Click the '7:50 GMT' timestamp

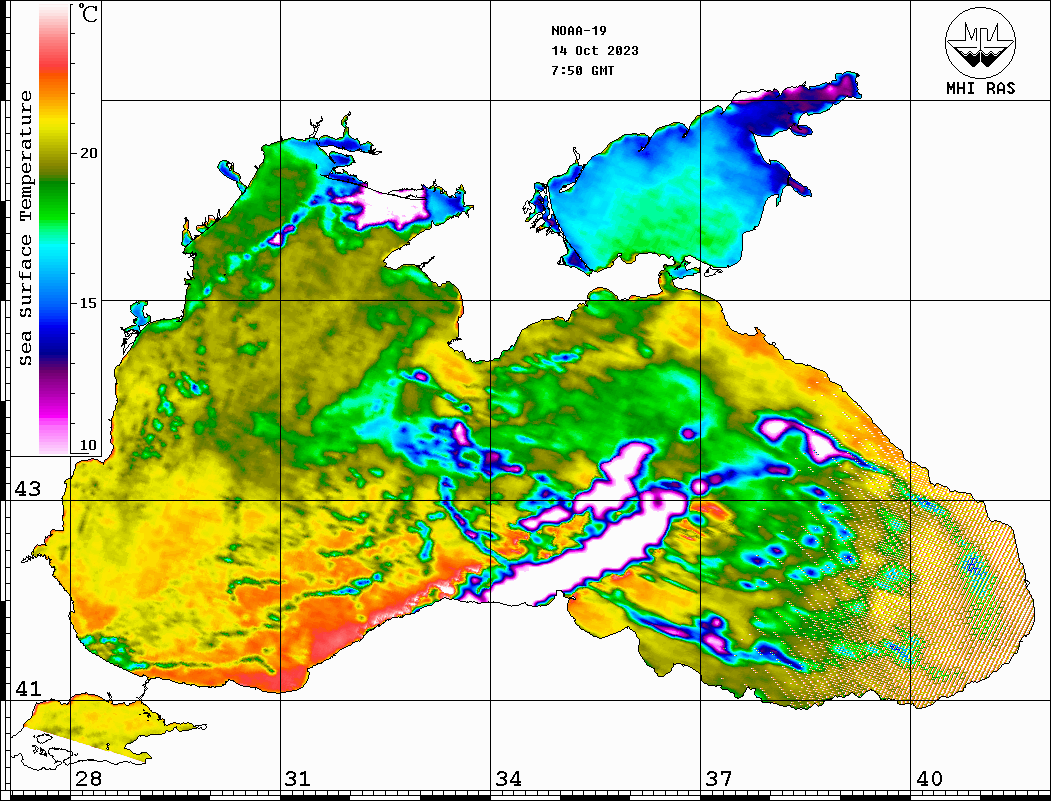[x=582, y=71]
